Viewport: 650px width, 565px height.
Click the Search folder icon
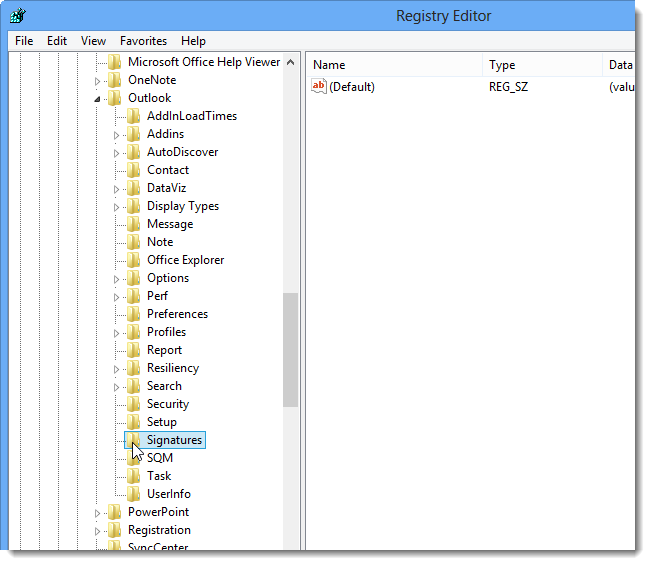click(x=133, y=386)
